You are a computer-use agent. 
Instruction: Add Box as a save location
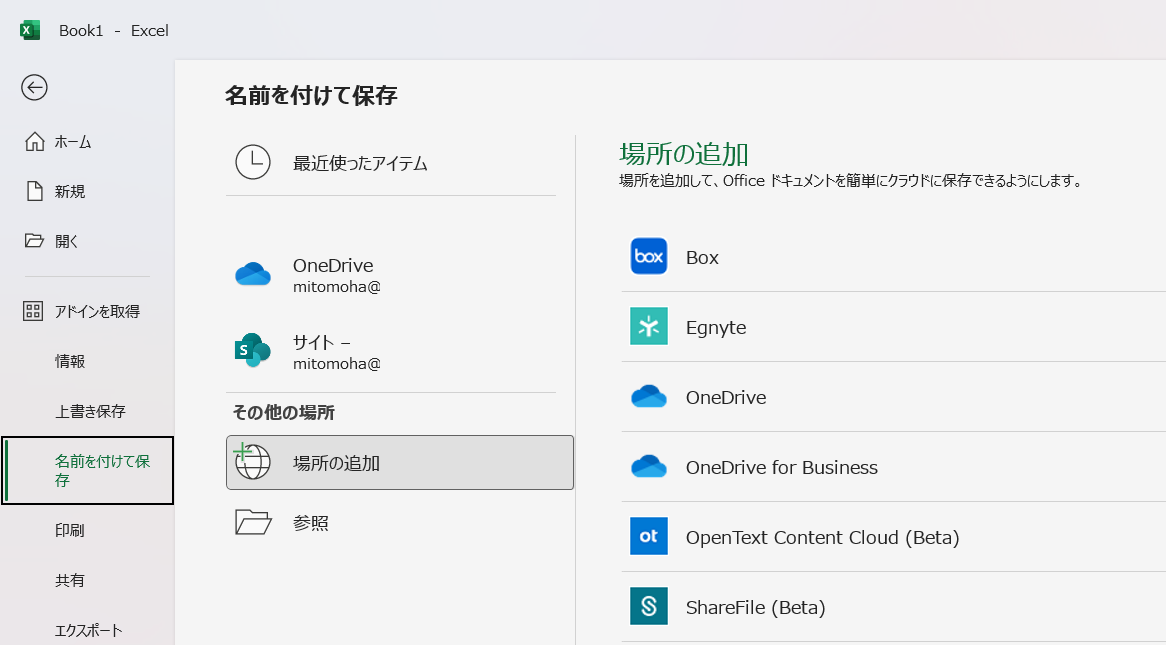893,257
